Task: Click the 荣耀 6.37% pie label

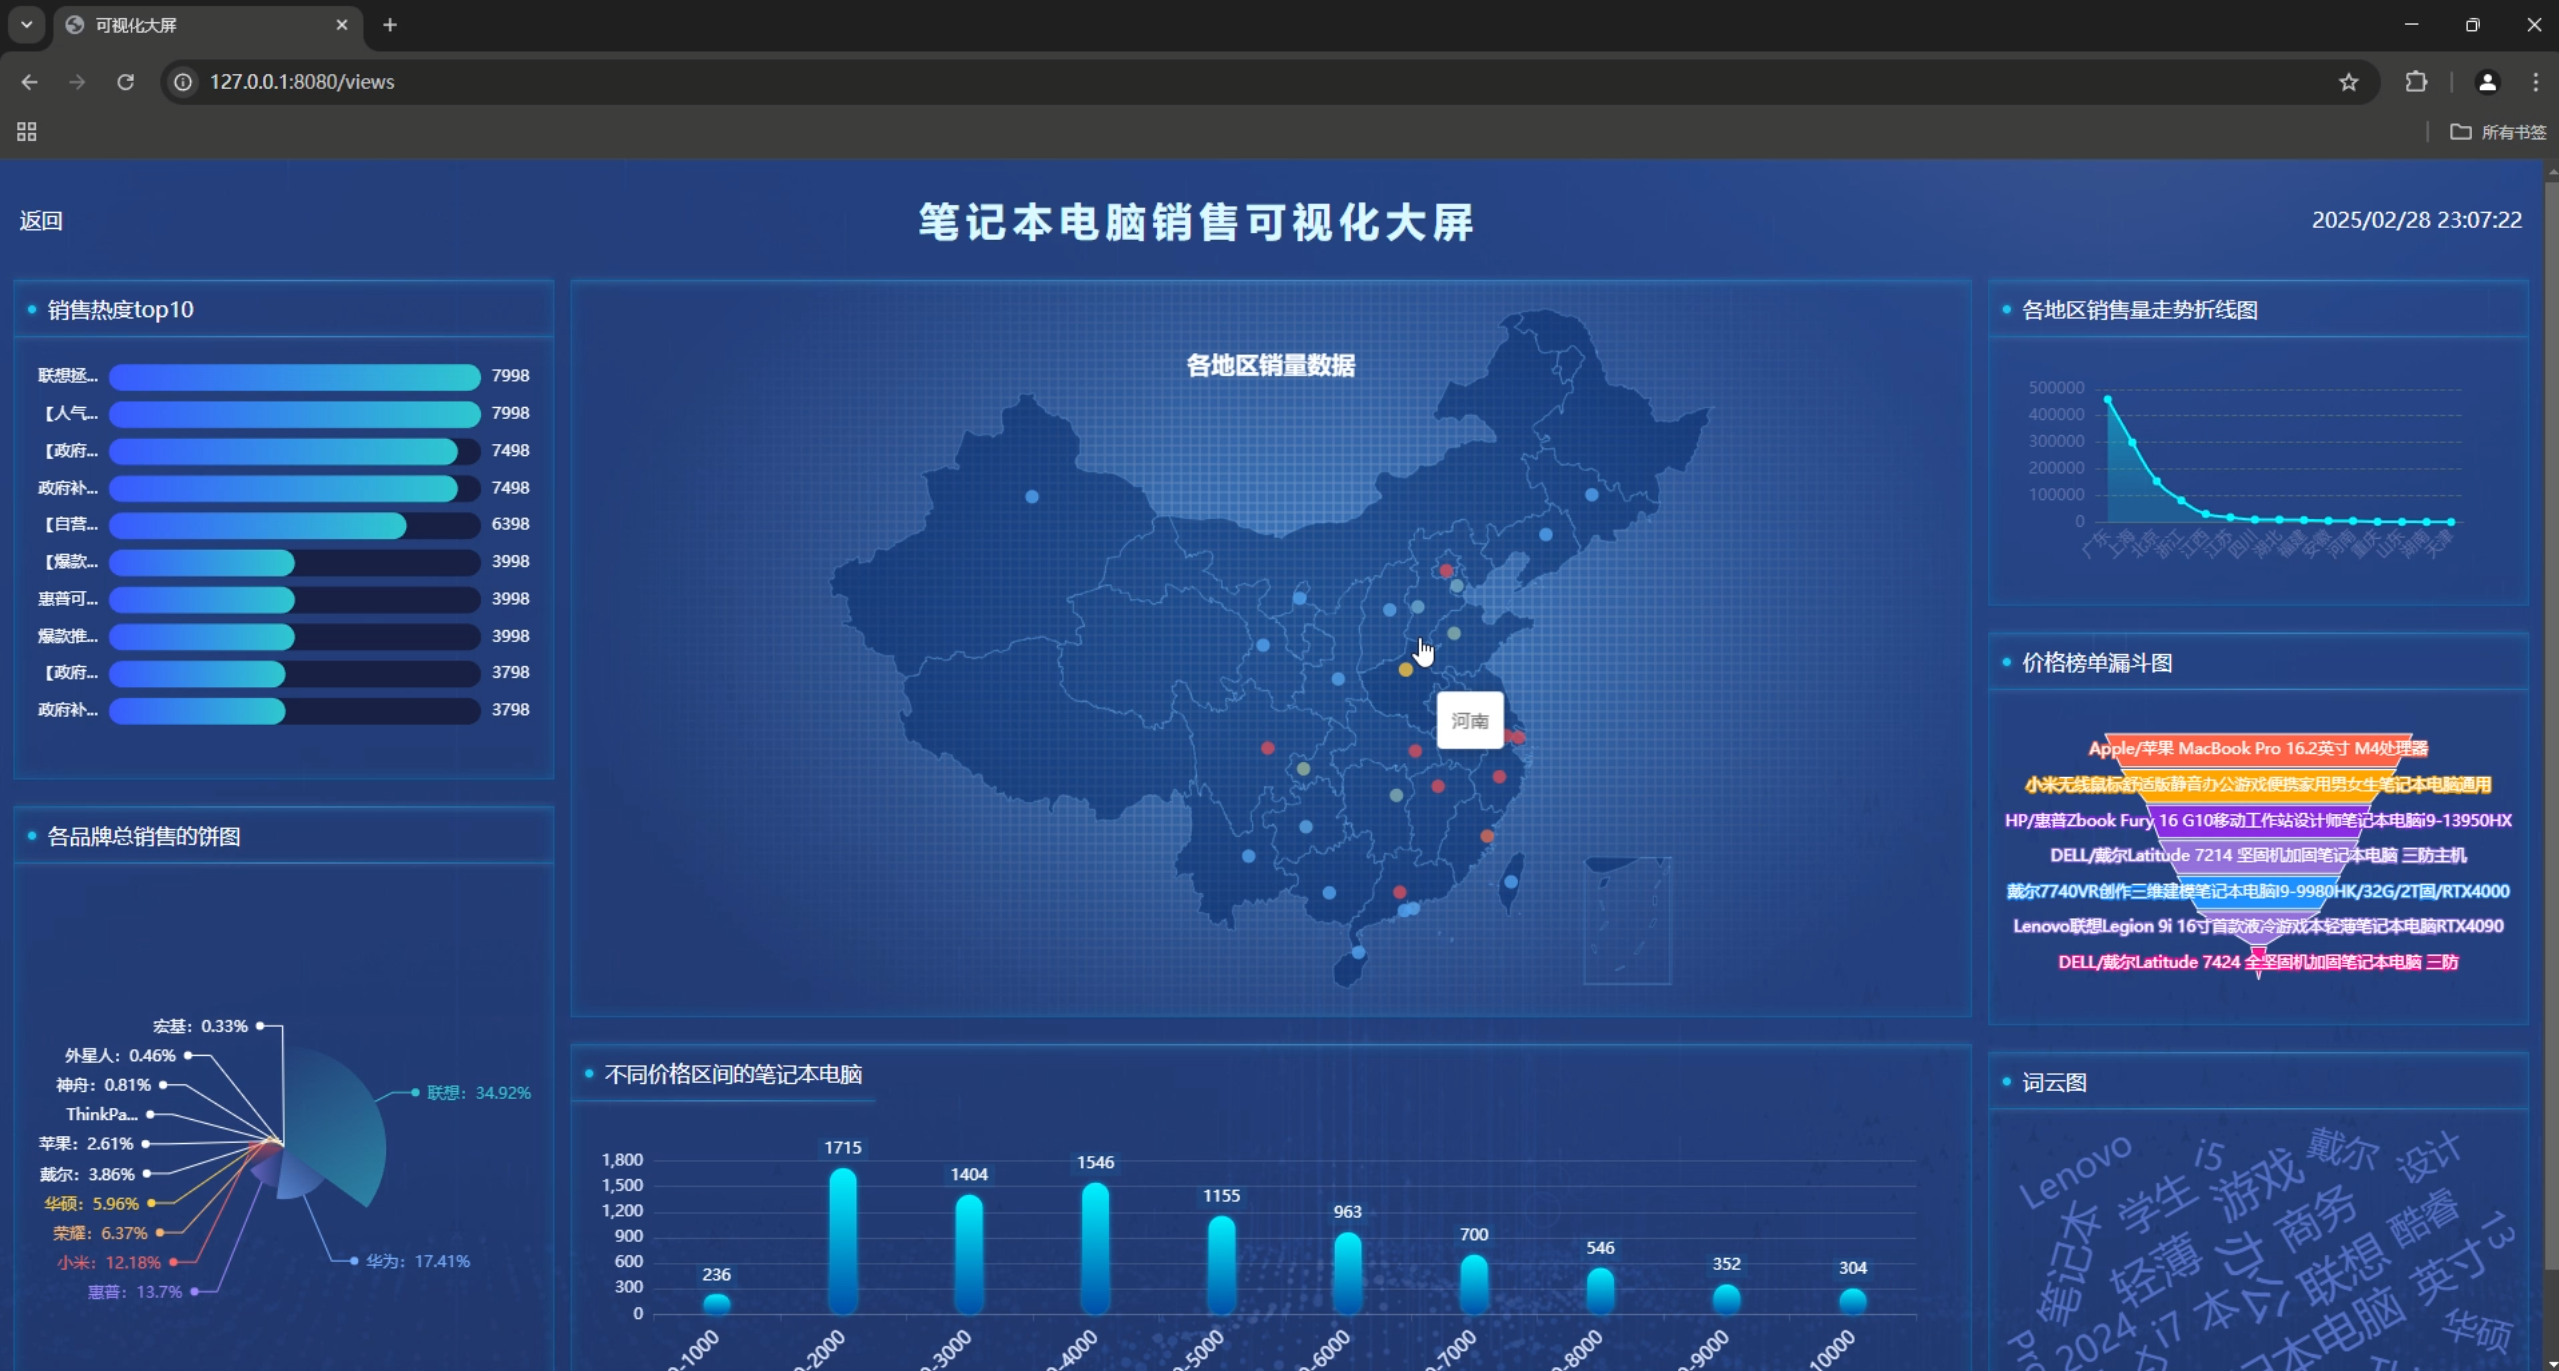Action: [x=100, y=1233]
